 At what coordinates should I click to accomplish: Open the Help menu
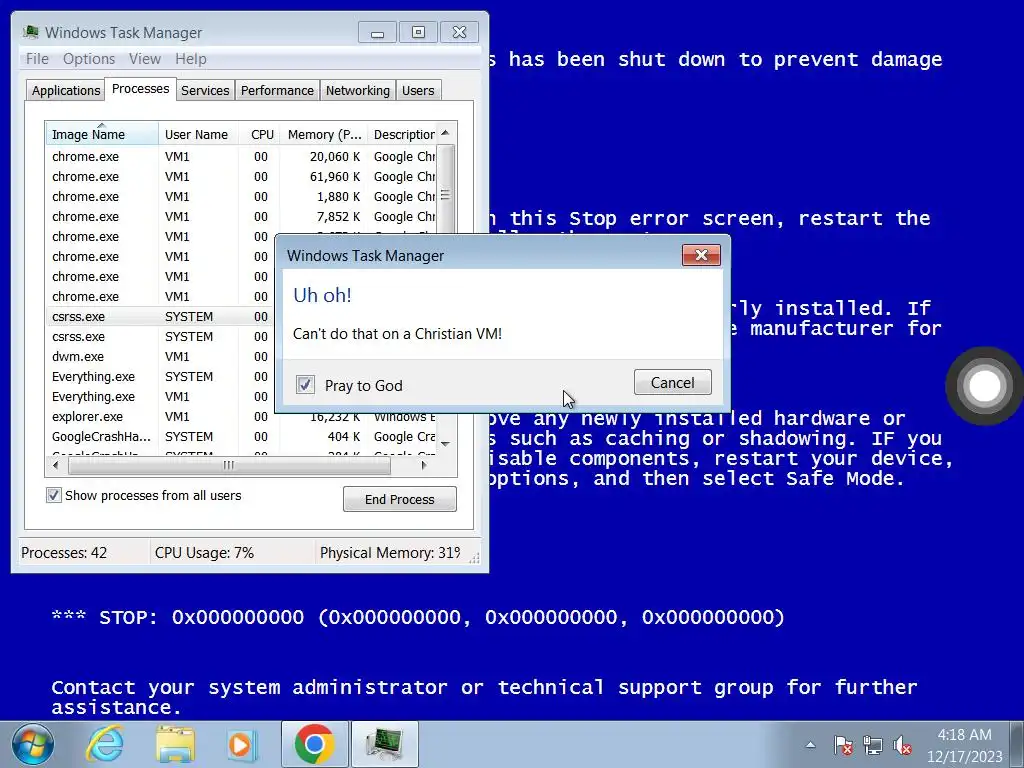(x=191, y=59)
